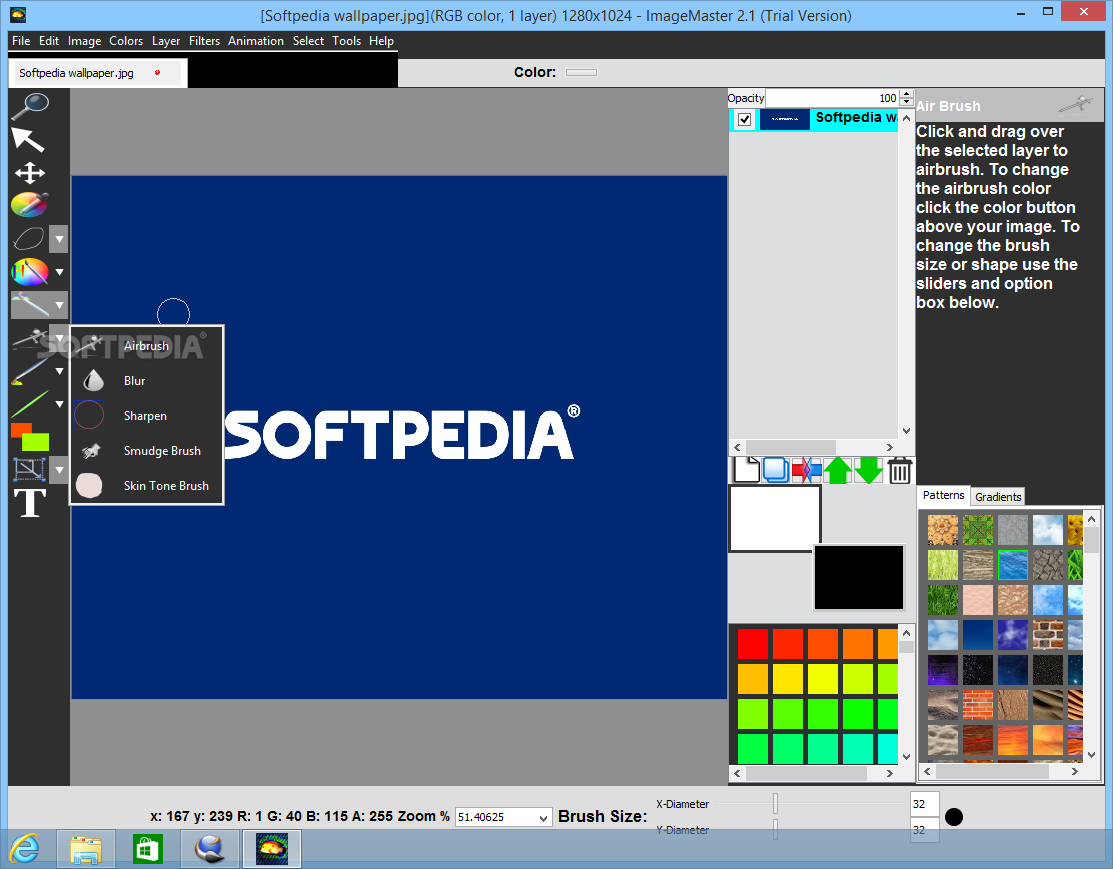1113x869 pixels.
Task: Open the Tools menu
Action: click(x=346, y=41)
